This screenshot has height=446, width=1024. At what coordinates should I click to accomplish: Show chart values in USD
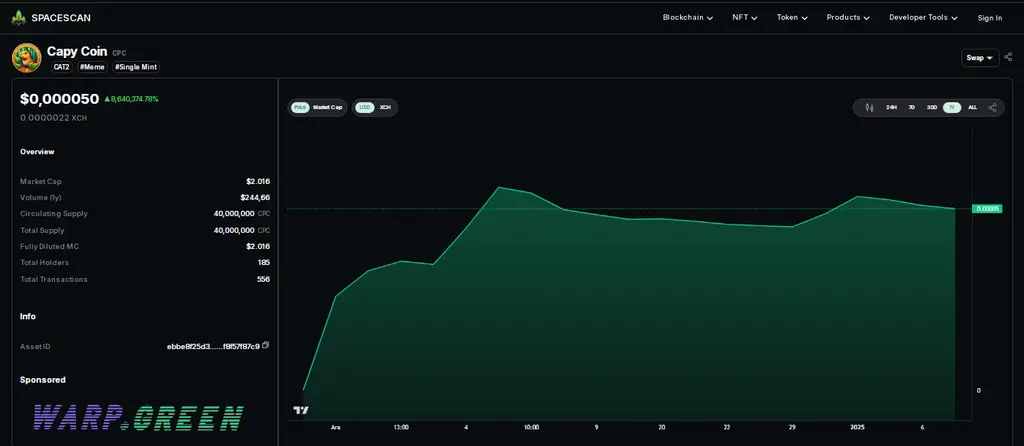click(364, 108)
